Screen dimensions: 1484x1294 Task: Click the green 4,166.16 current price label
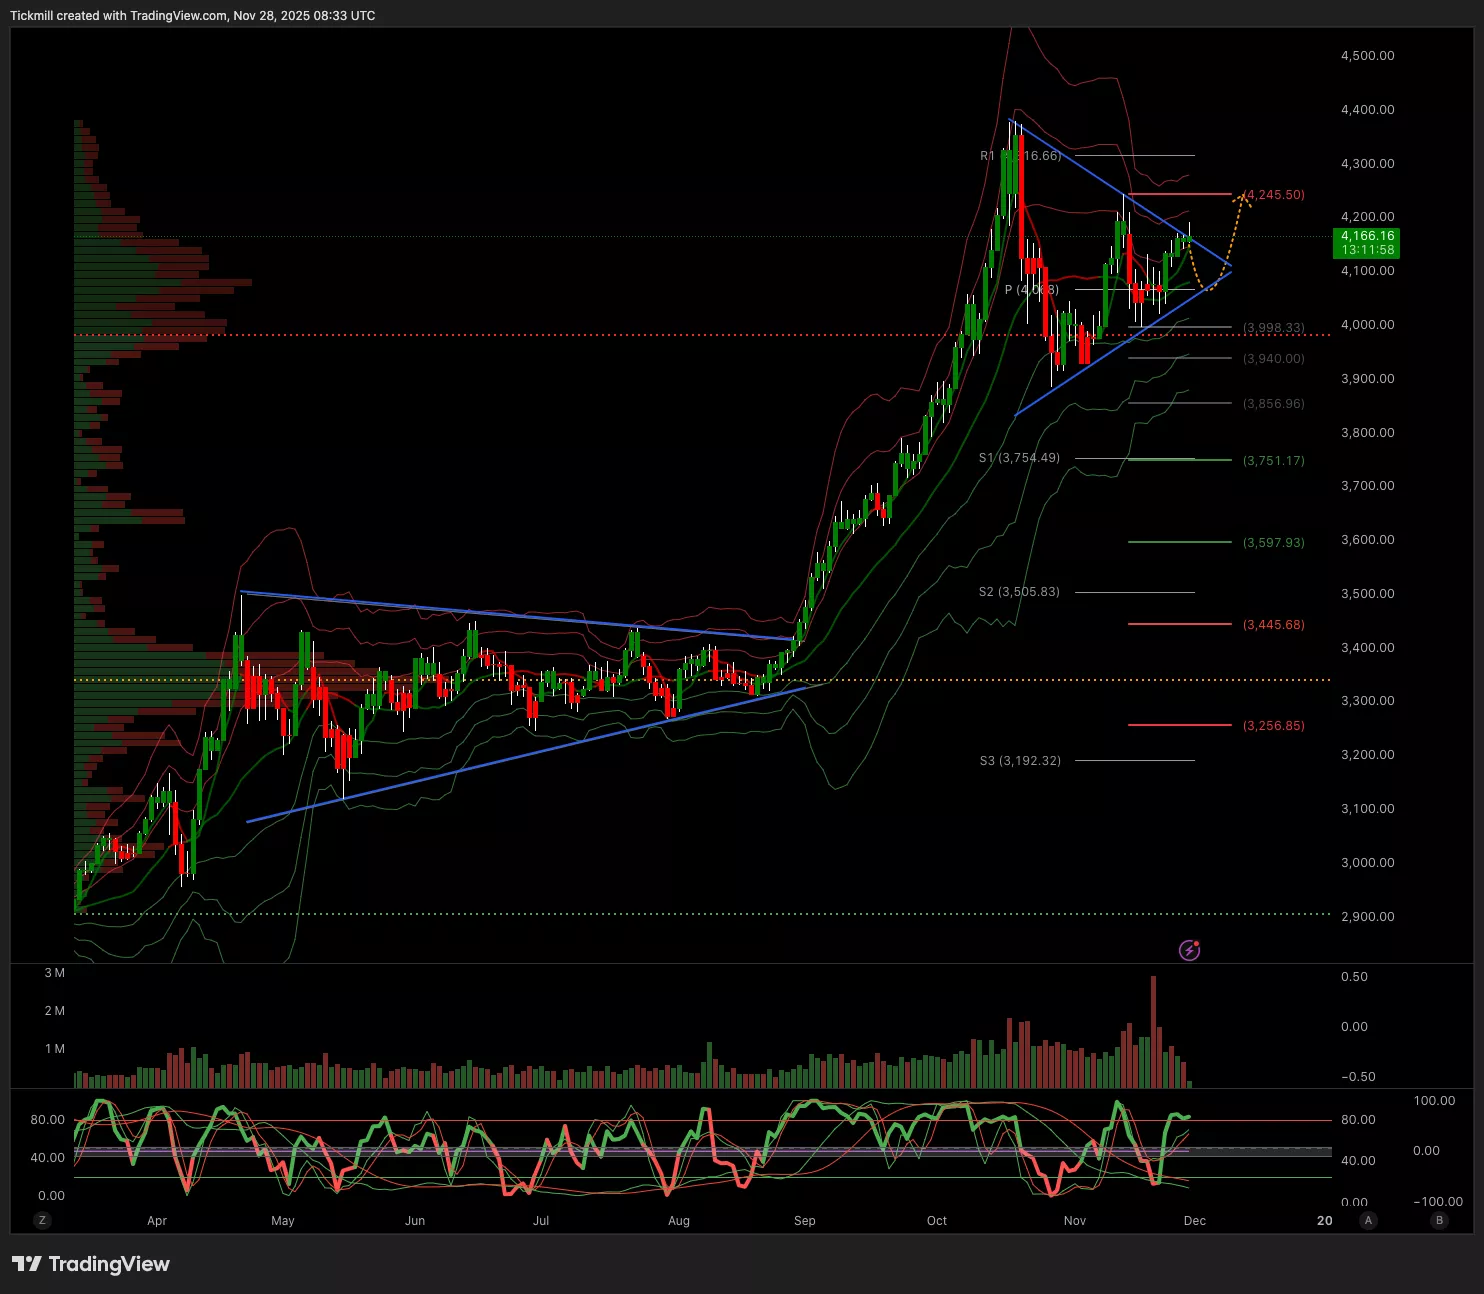(1366, 243)
